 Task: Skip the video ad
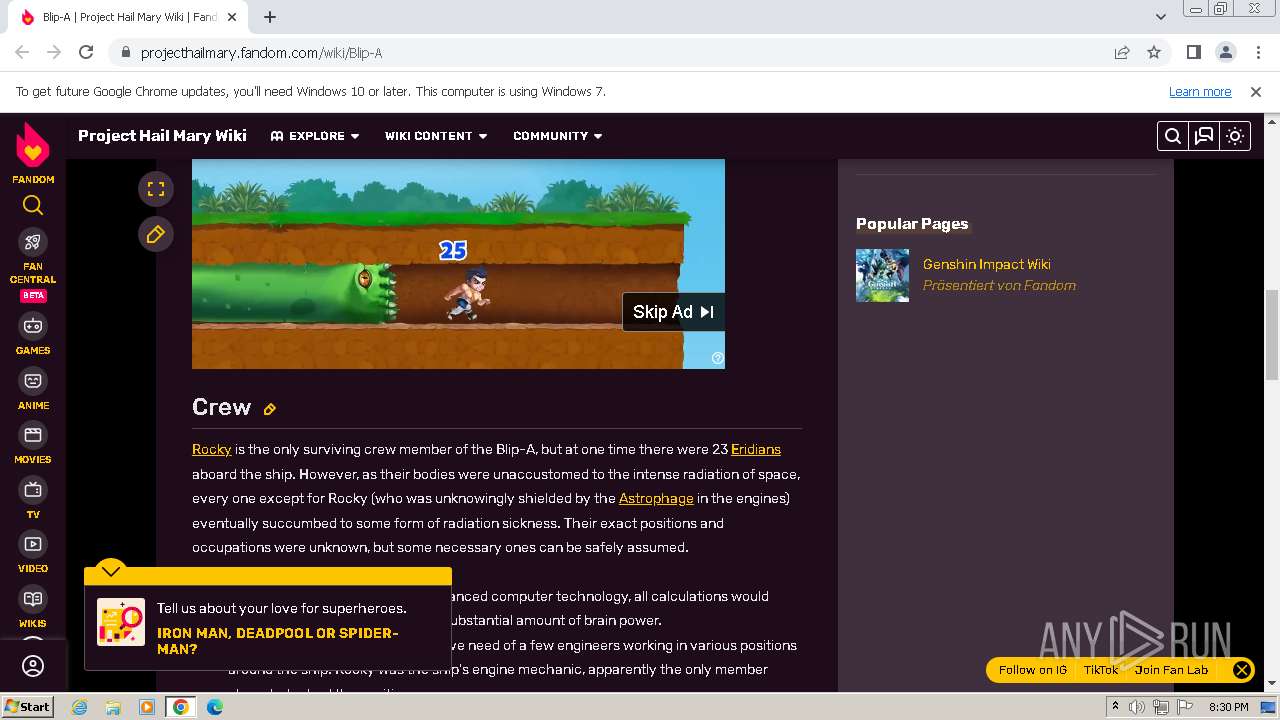click(x=673, y=312)
